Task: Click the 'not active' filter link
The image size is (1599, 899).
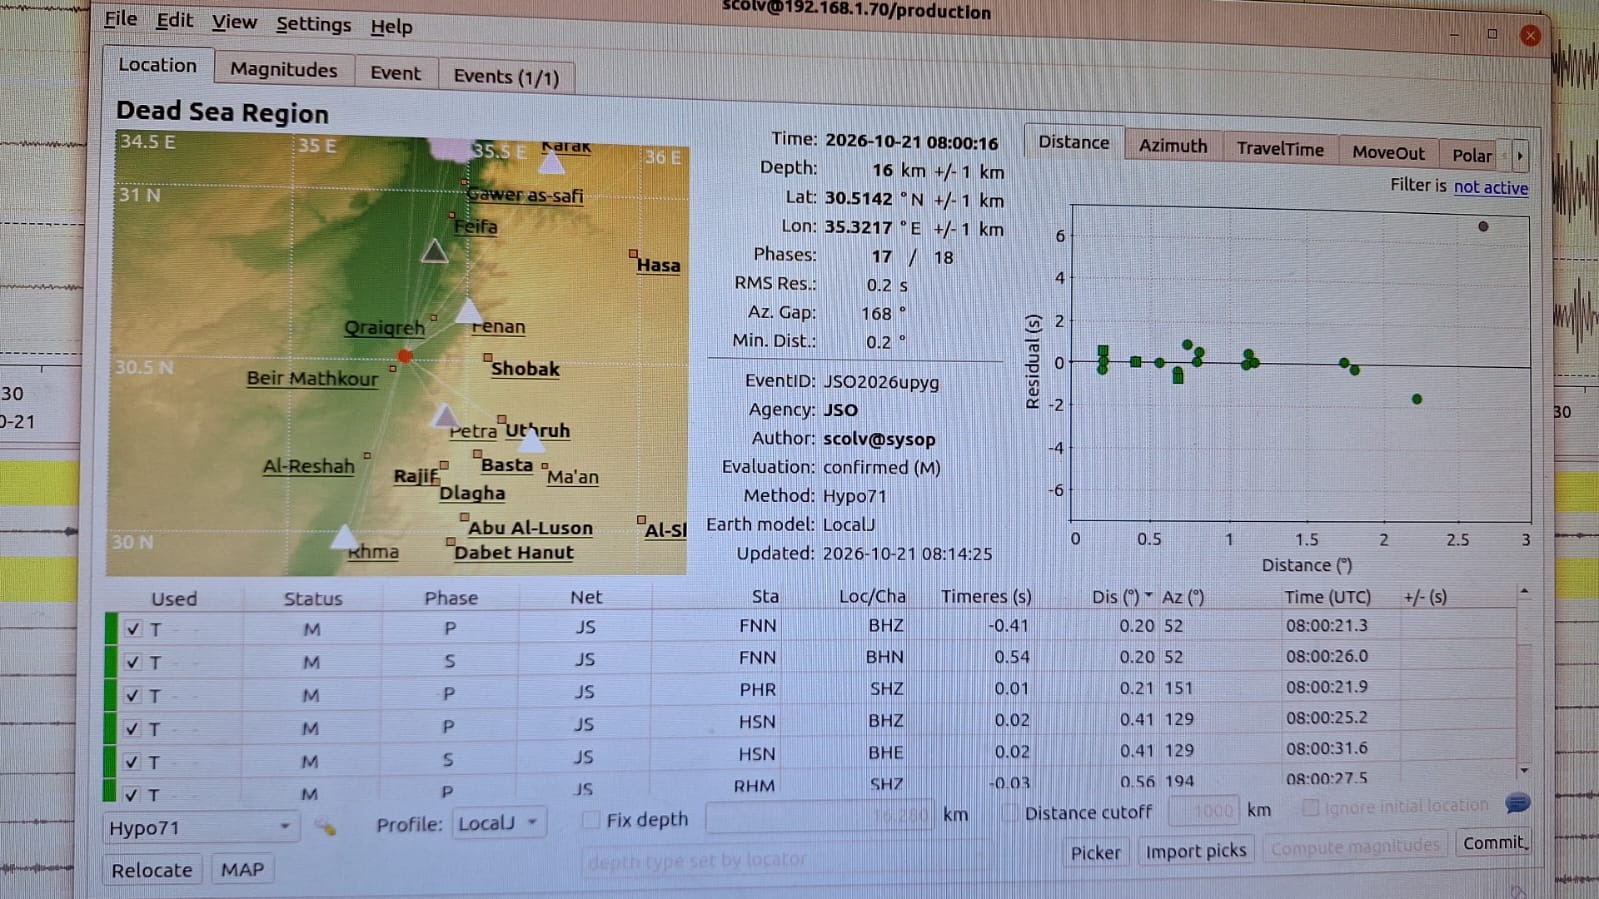Action: (1490, 187)
